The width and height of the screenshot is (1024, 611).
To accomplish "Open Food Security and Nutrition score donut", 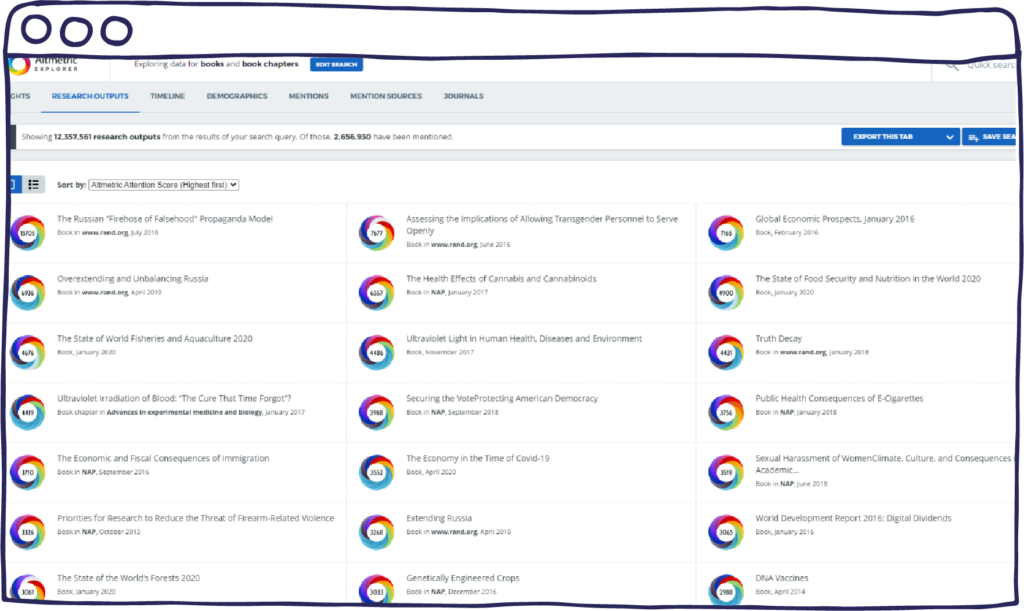I will (726, 292).
